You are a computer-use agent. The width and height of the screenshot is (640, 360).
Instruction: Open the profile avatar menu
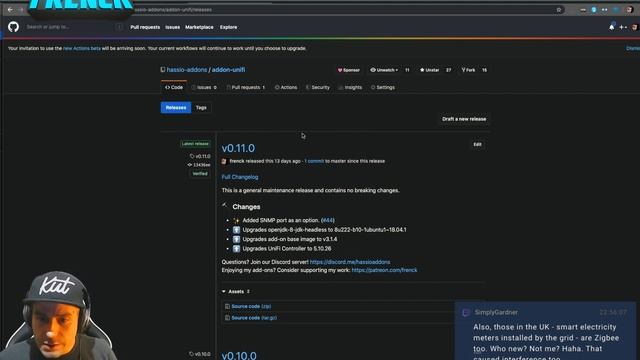pyautogui.click(x=634, y=27)
